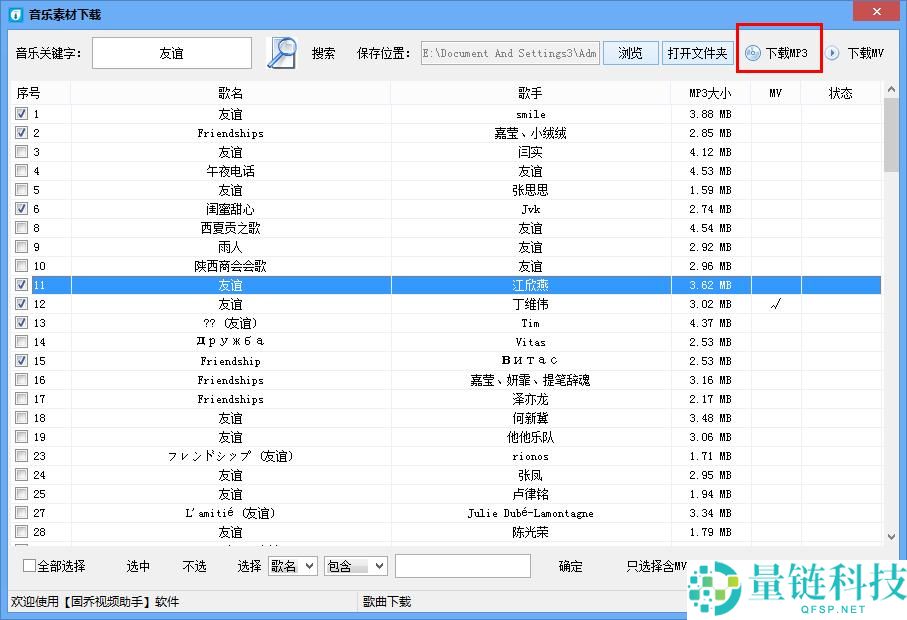Click the MP3大小 column header
Screen dimensions: 907x620
710,93
